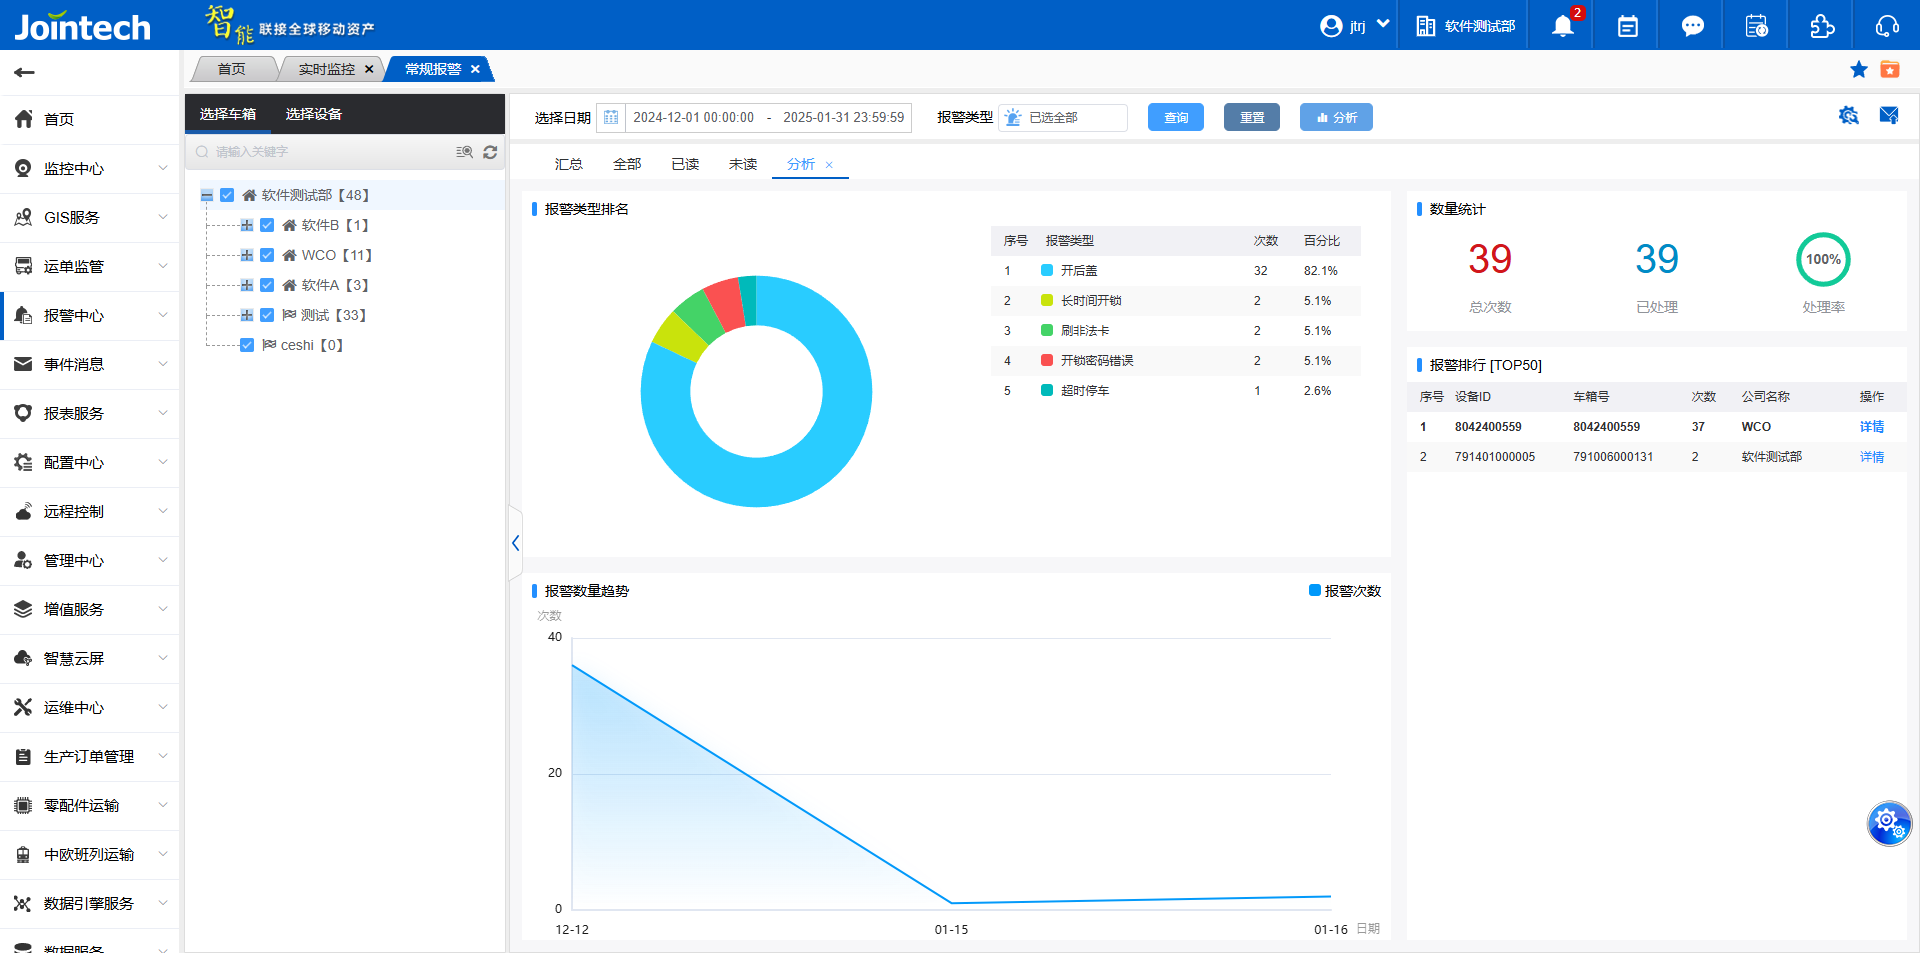Open the notification bell icon

click(1562, 26)
